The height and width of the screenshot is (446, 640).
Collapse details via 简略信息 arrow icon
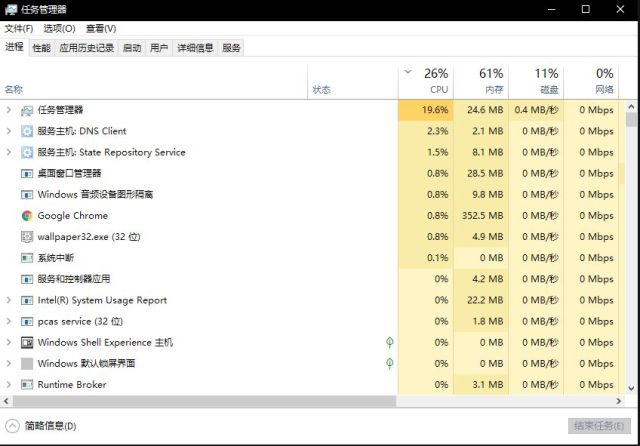[12, 426]
